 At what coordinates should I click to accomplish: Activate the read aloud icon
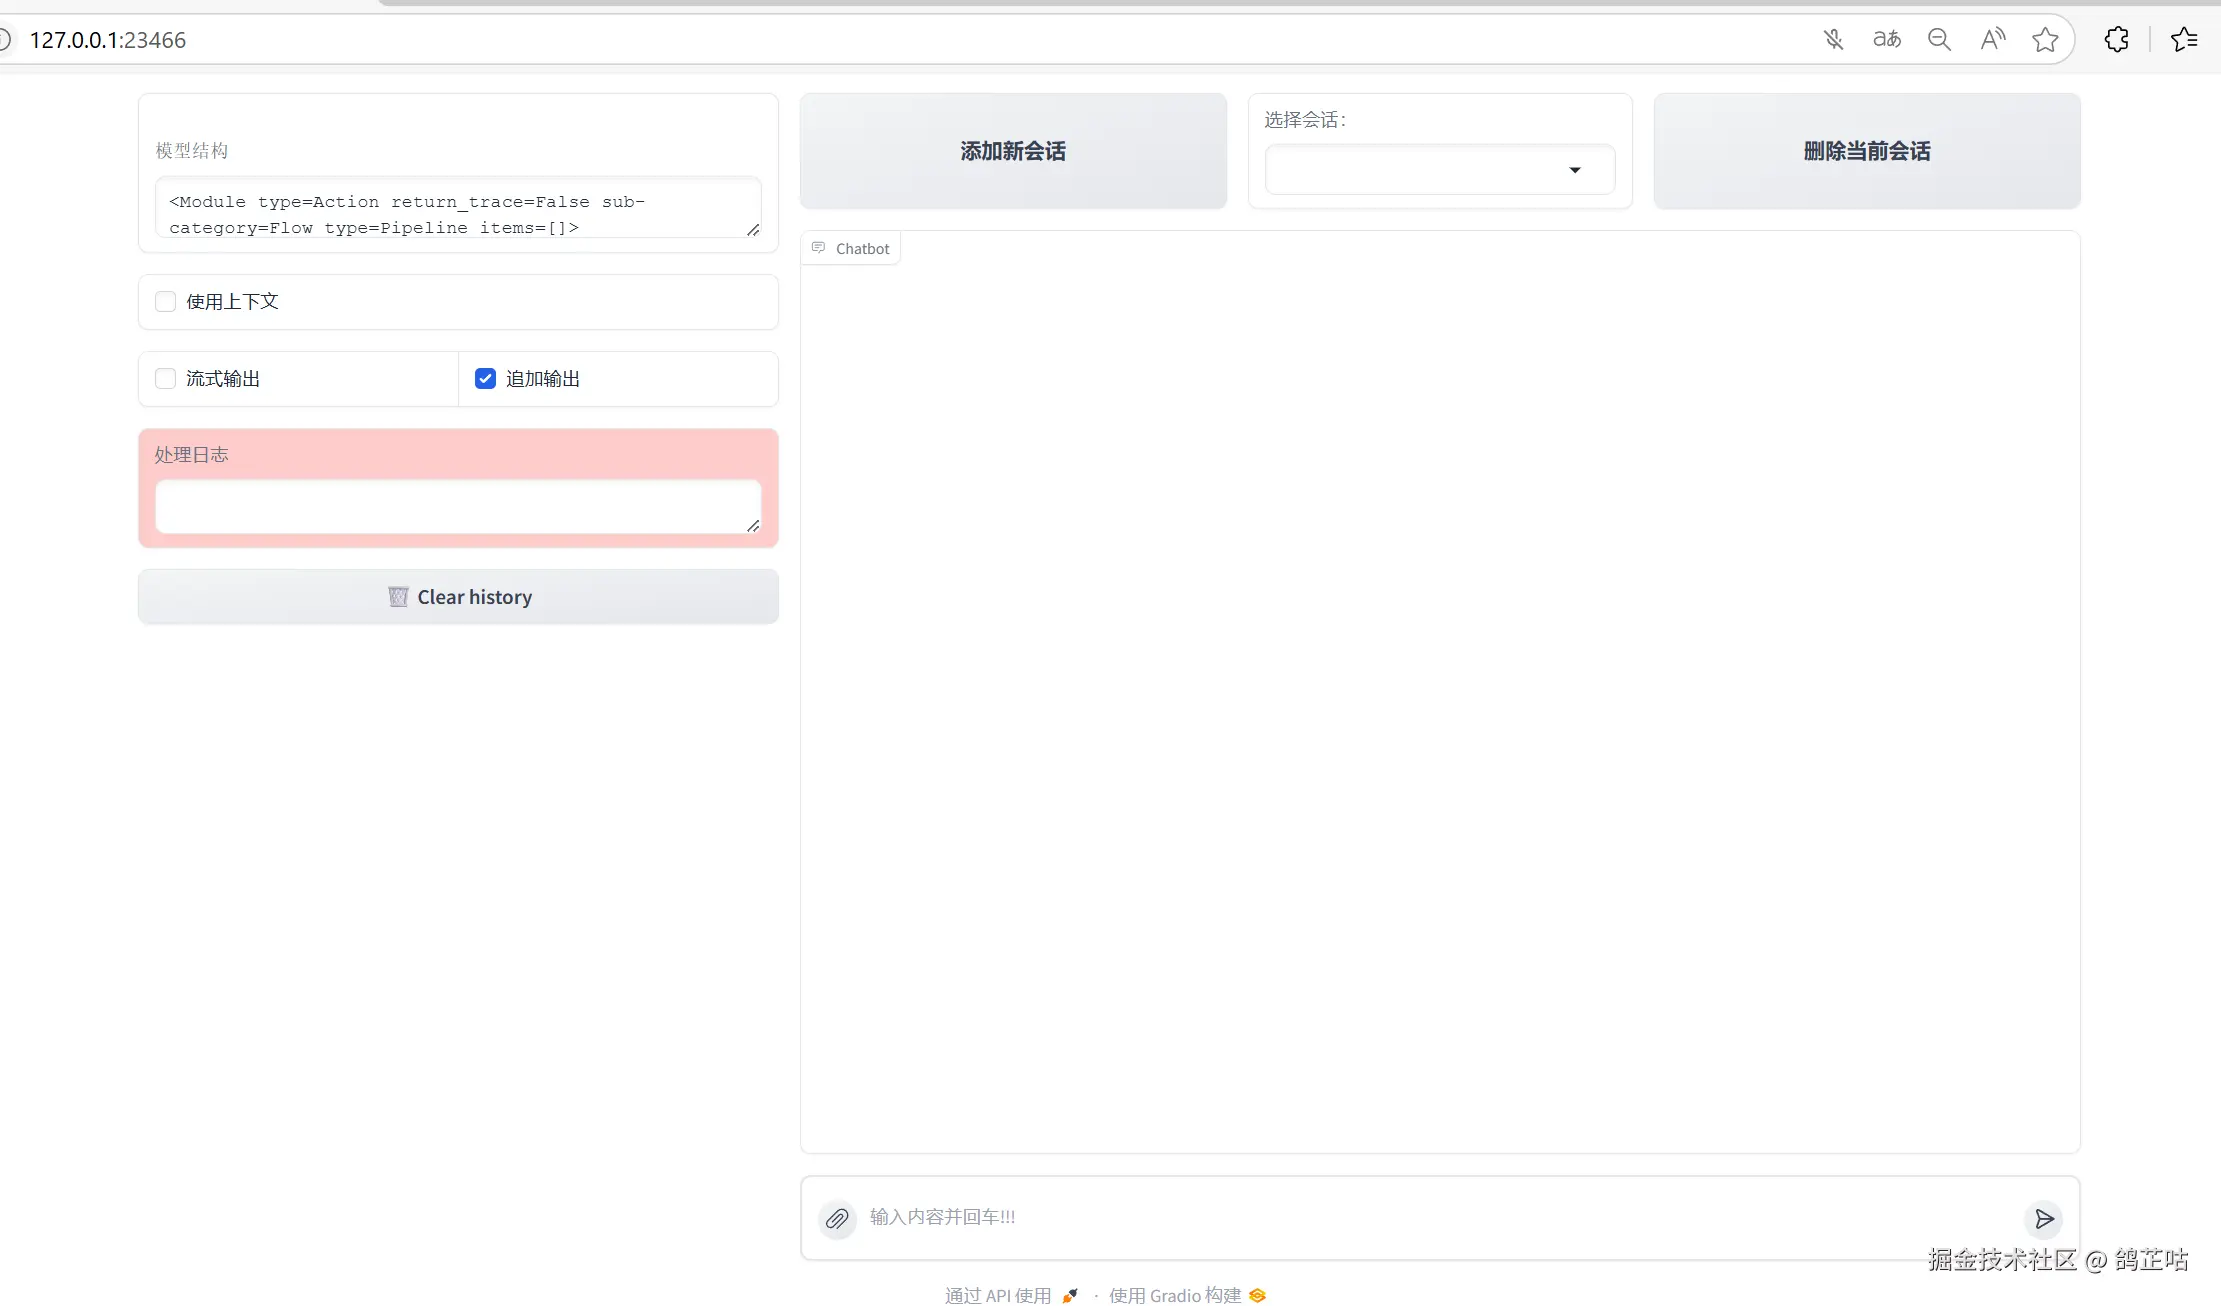(x=1992, y=40)
